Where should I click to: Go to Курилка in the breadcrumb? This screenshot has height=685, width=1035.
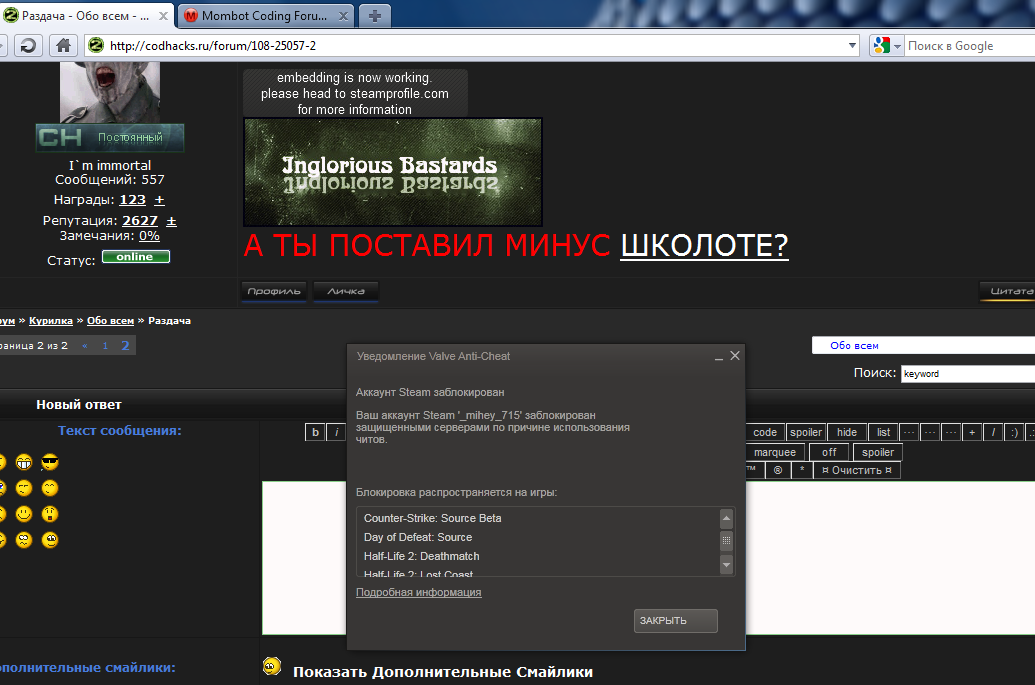51,320
